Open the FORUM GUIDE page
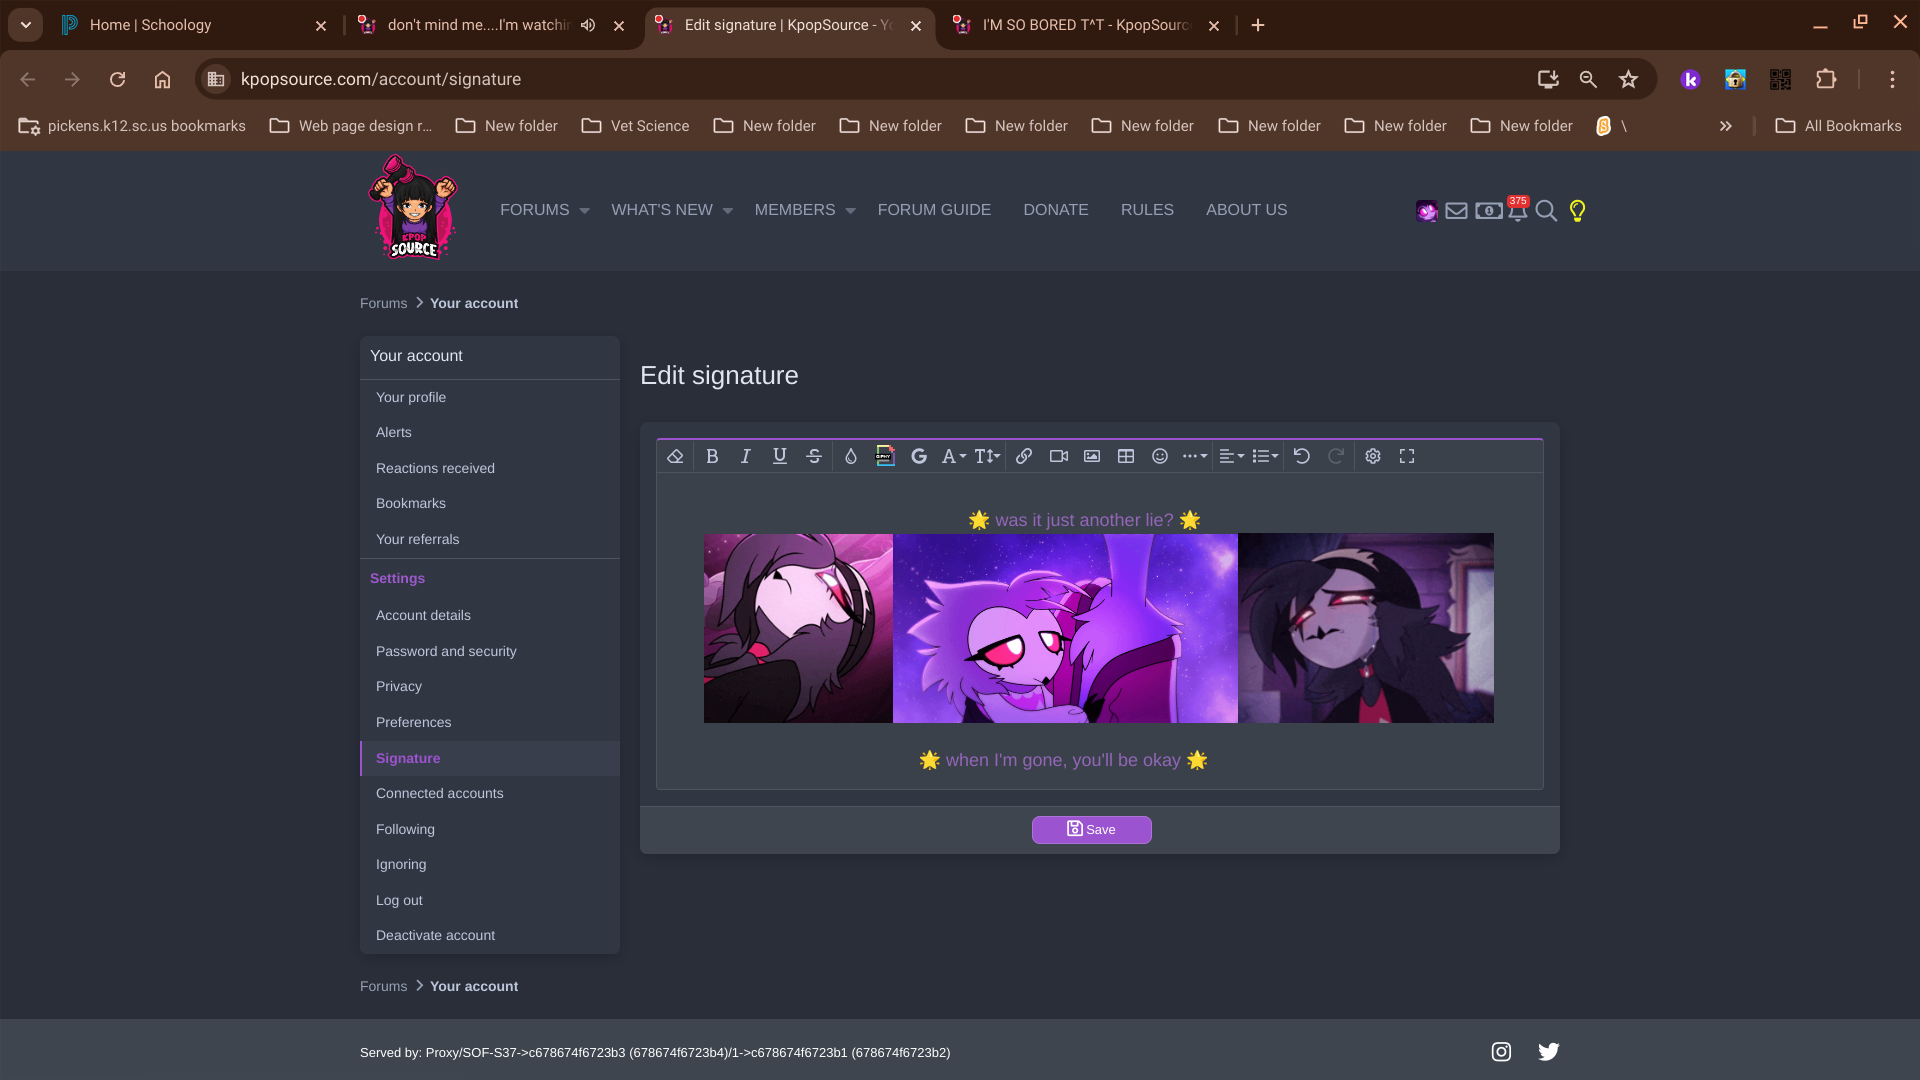This screenshot has width=1920, height=1080. click(x=934, y=210)
